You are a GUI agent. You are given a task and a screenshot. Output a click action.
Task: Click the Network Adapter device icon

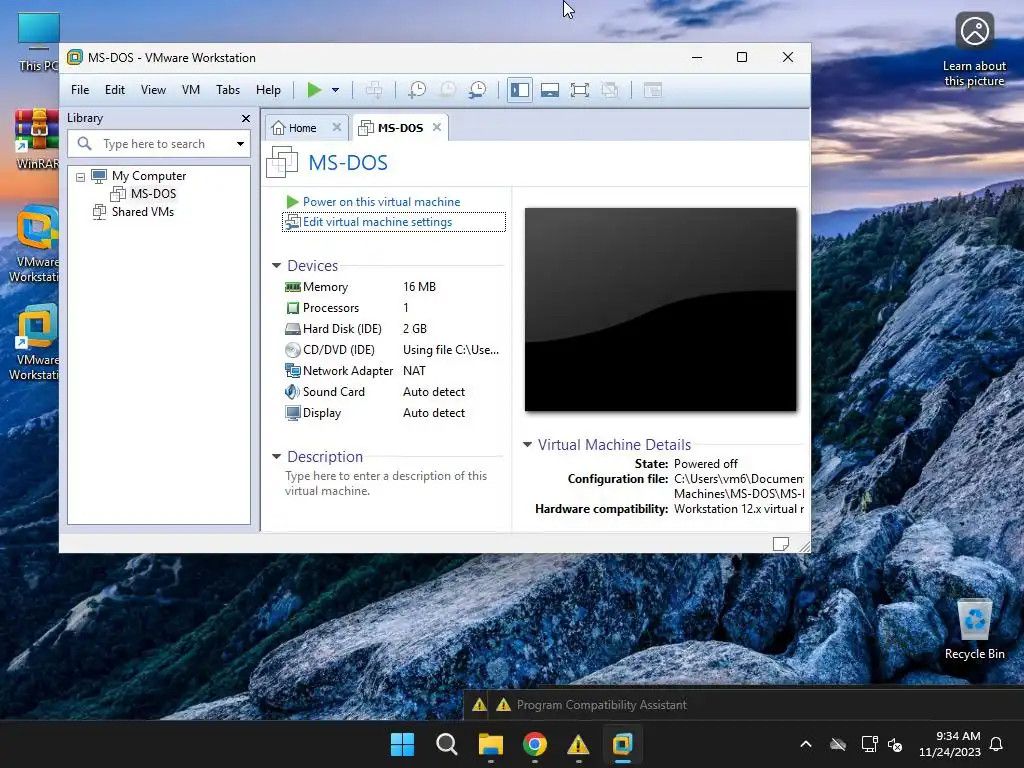pos(293,371)
